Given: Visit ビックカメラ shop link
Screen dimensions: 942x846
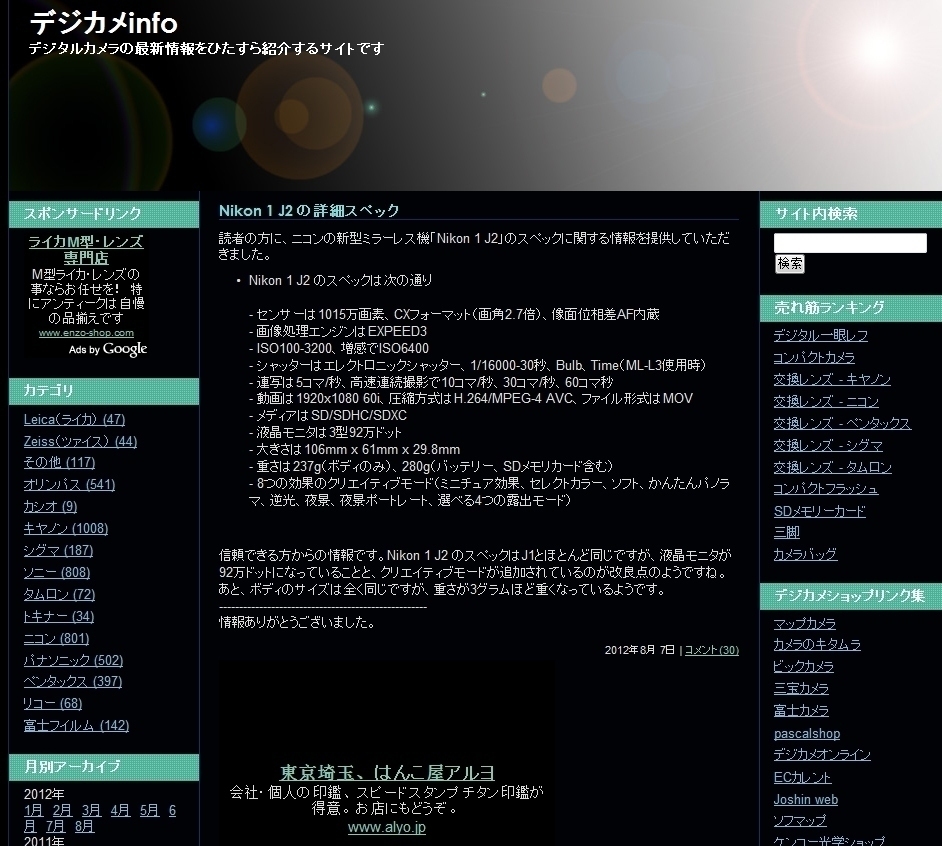Looking at the screenshot, I should coord(804,667).
